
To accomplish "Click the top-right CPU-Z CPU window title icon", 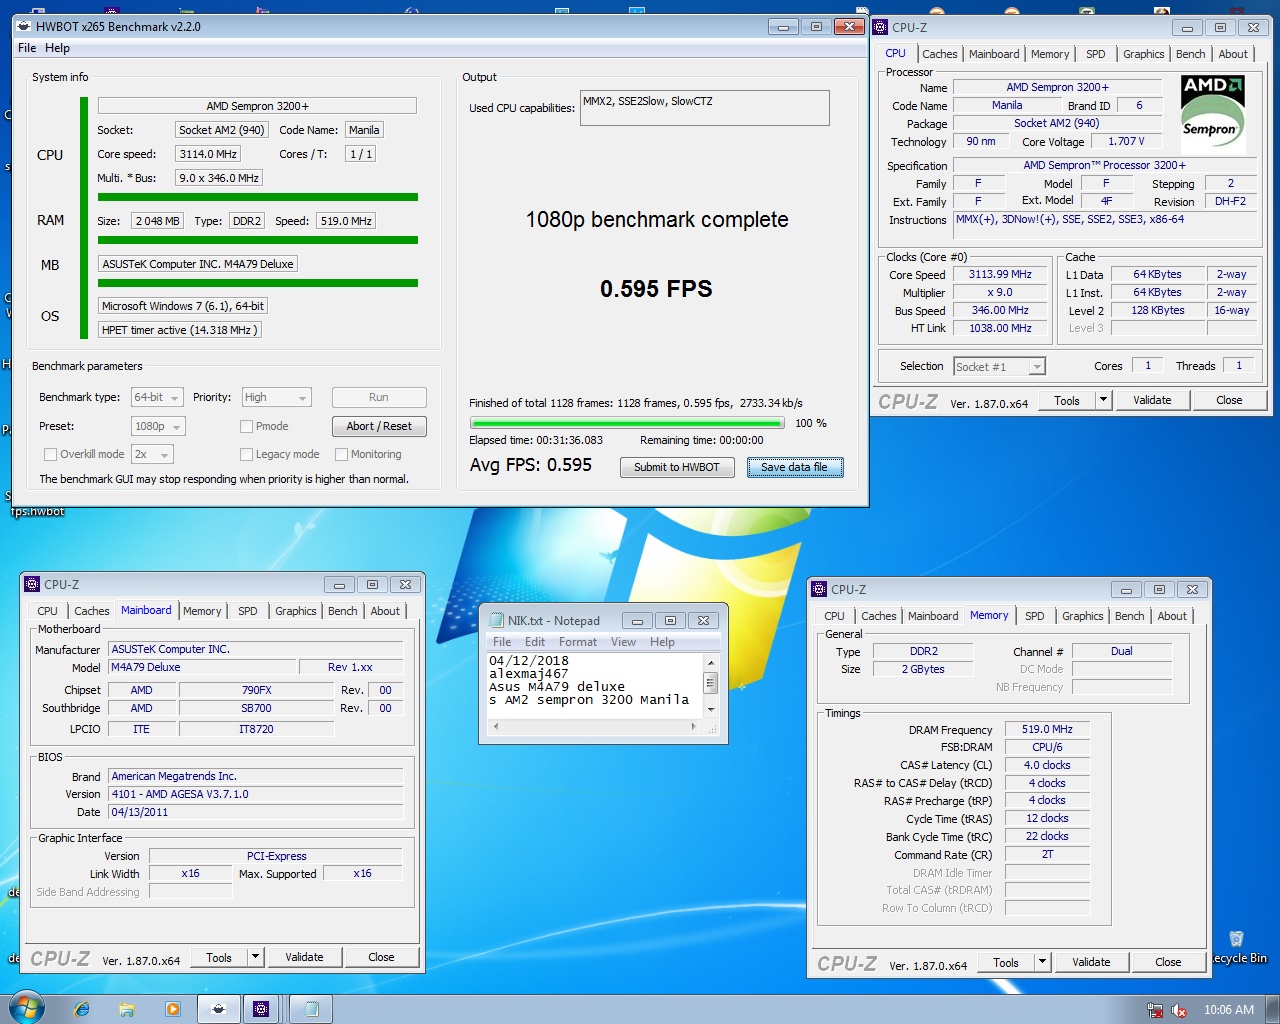I will tap(880, 27).
